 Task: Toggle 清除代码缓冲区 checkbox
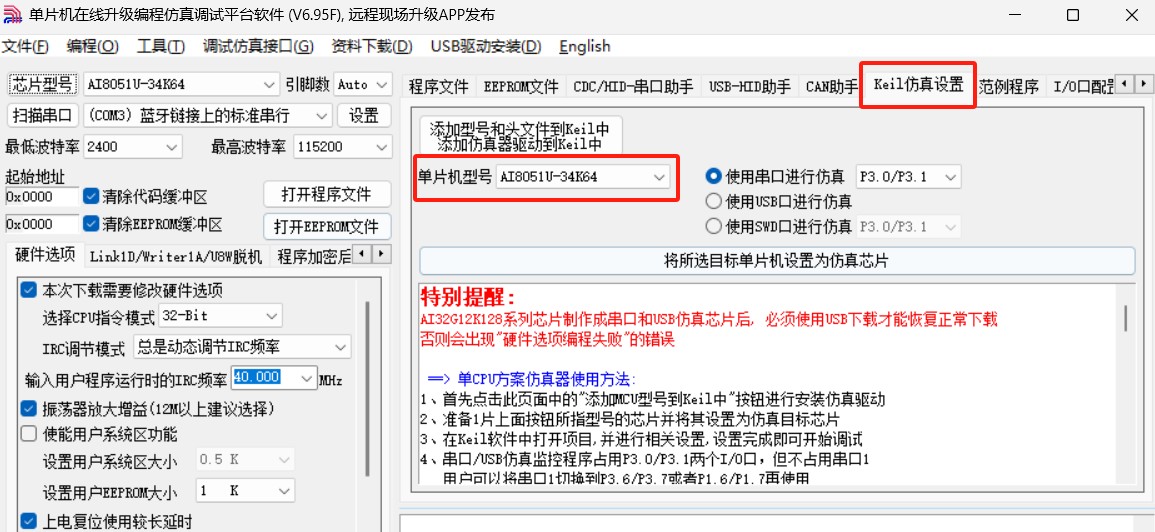point(91,197)
